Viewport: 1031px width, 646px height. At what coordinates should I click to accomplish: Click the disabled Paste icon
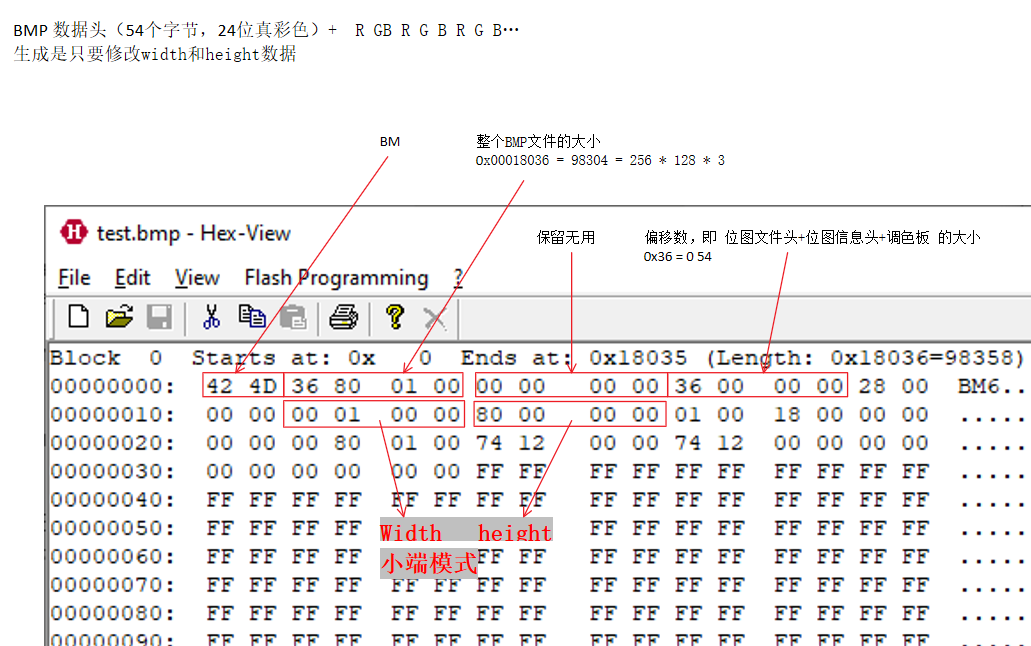click(291, 316)
